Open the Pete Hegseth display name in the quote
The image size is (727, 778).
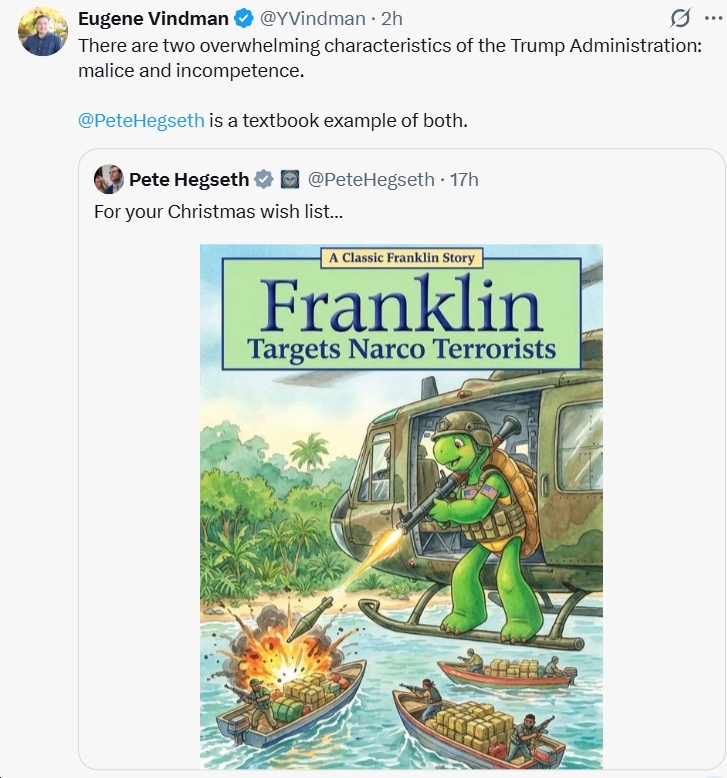[x=189, y=180]
